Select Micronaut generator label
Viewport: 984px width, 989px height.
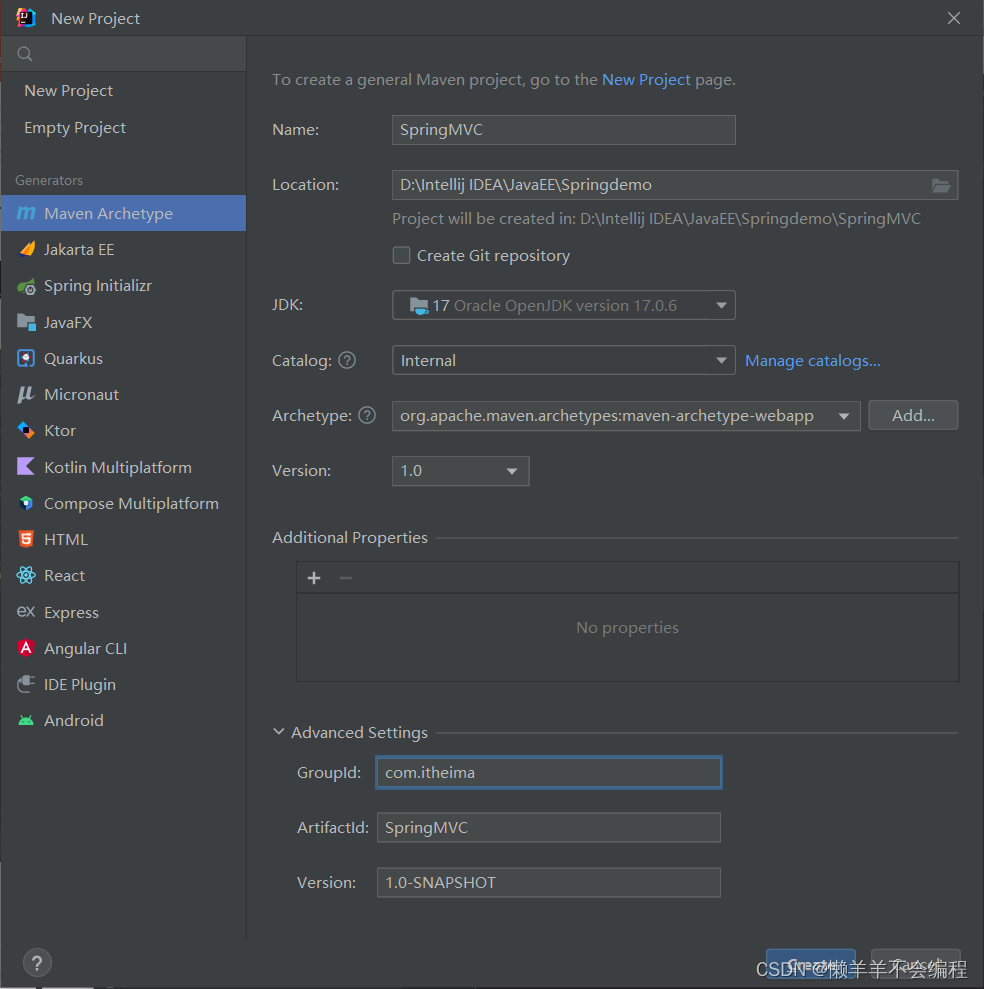point(81,394)
